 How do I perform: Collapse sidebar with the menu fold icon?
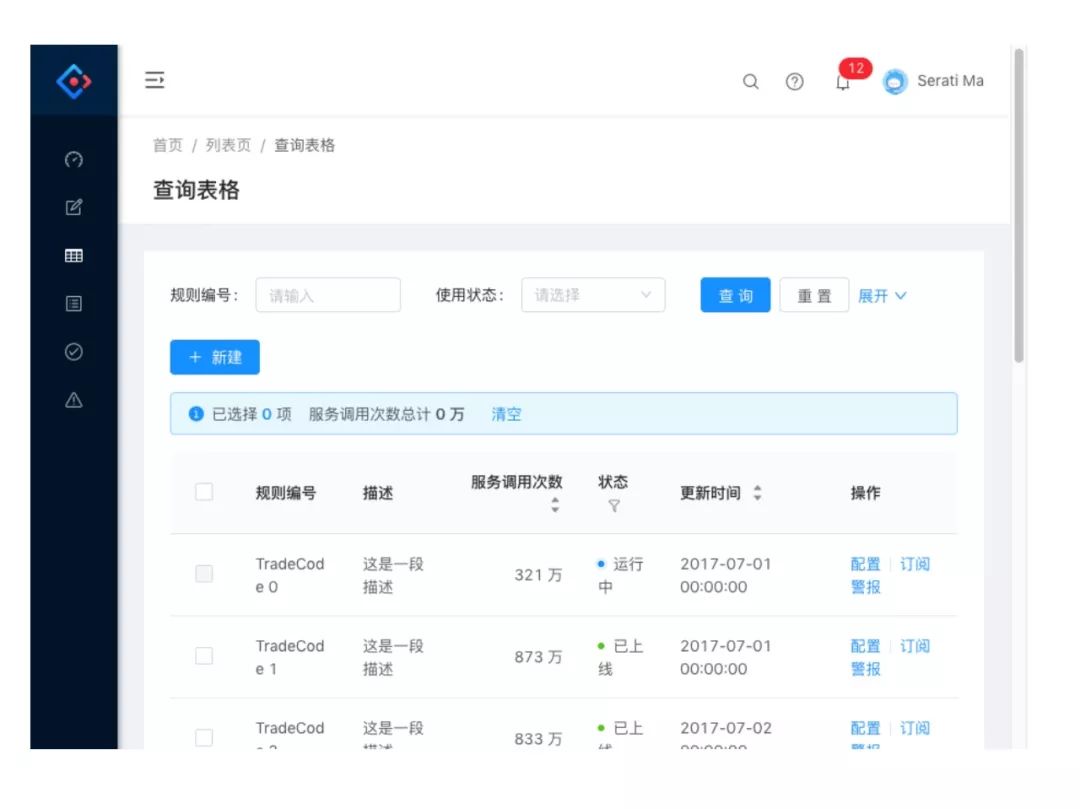154,80
